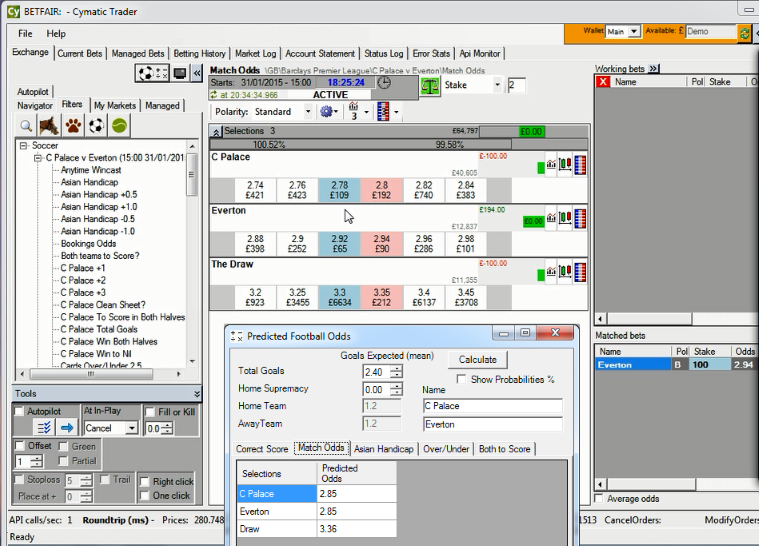759x546 pixels.
Task: Select the Over/Under tab
Action: pyautogui.click(x=446, y=449)
